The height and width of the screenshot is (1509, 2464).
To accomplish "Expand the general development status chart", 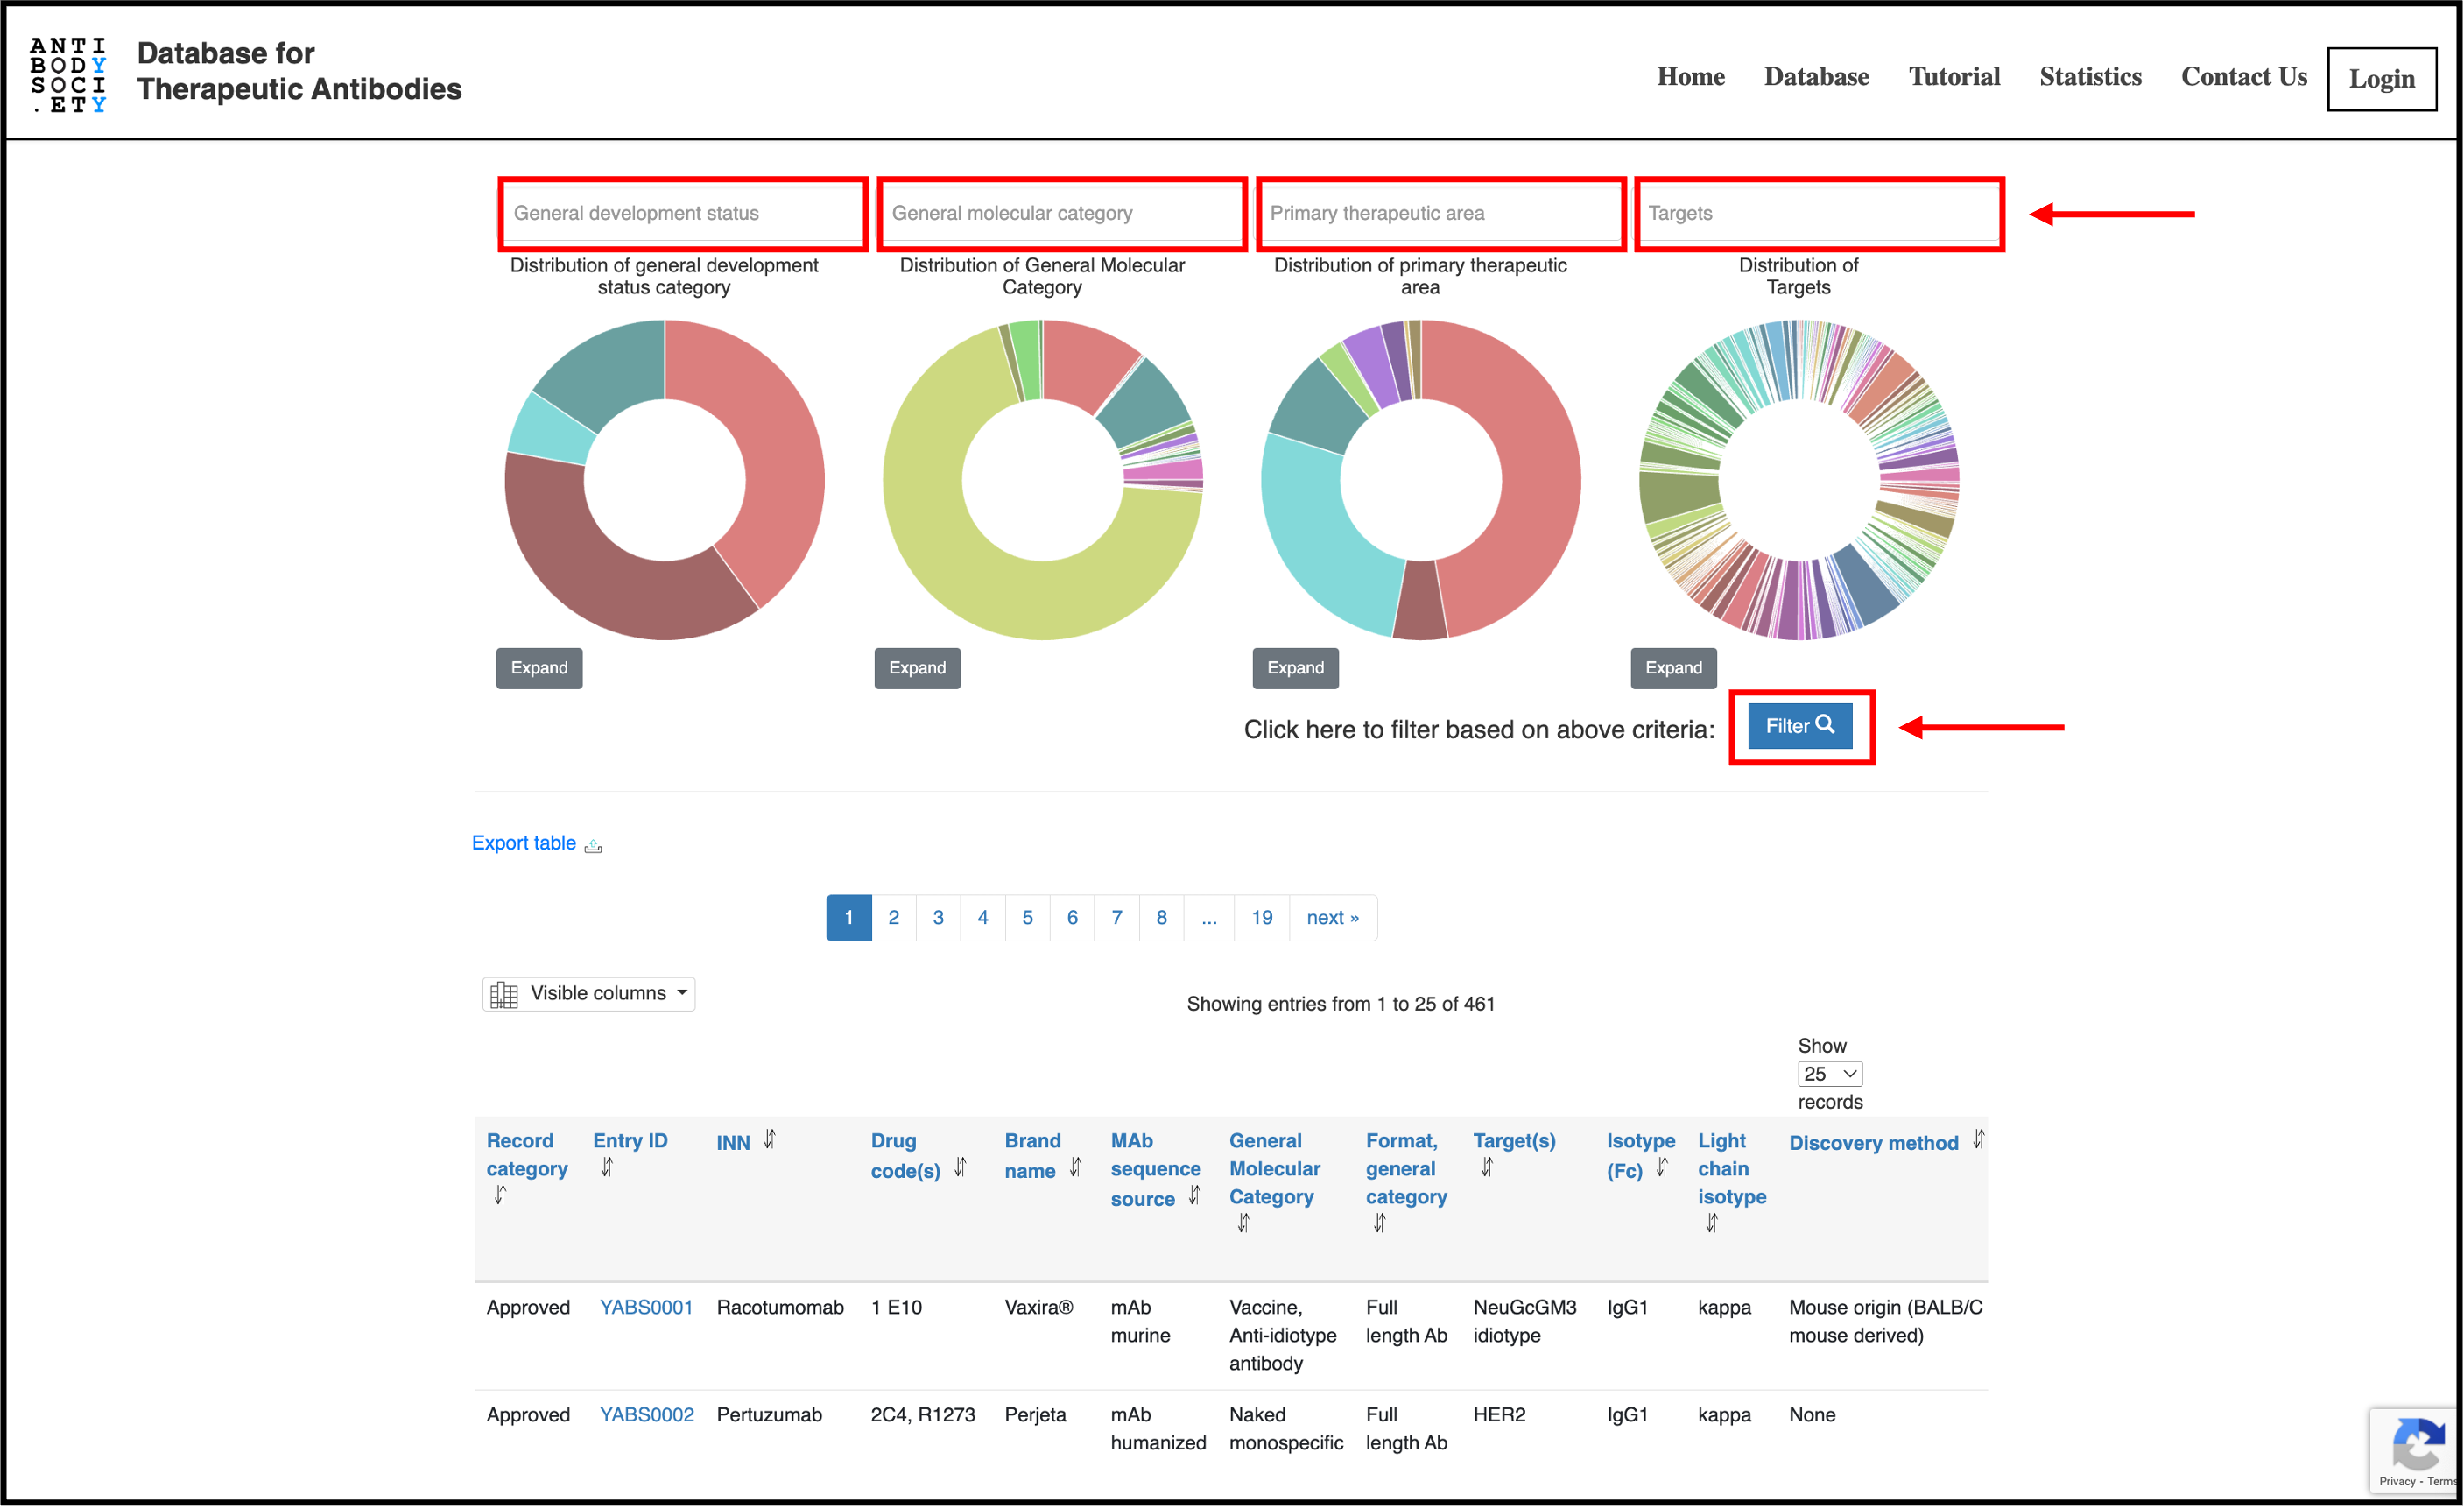I will point(539,668).
